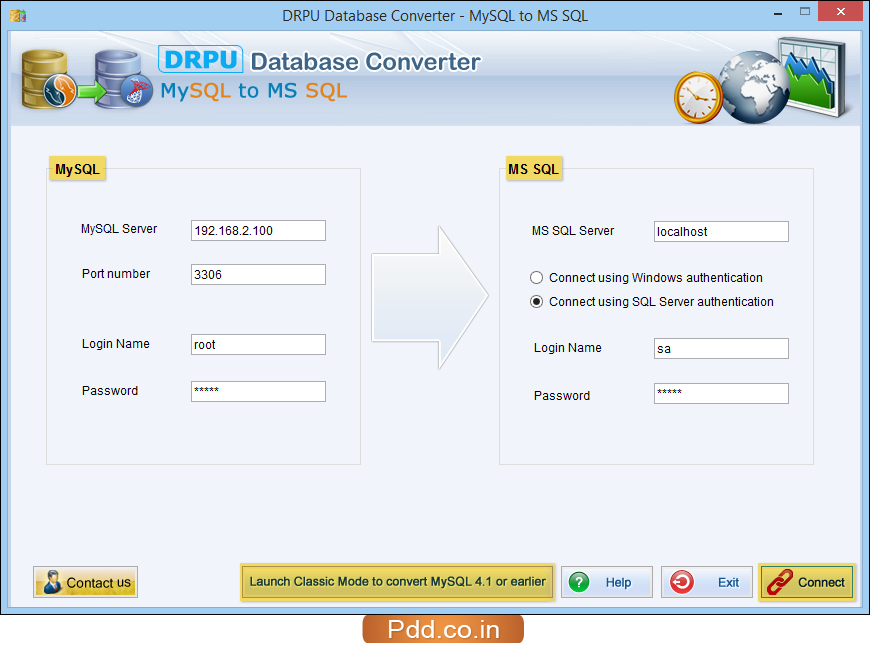Focus the Port number field
The width and height of the screenshot is (870, 650).
[x=259, y=274]
